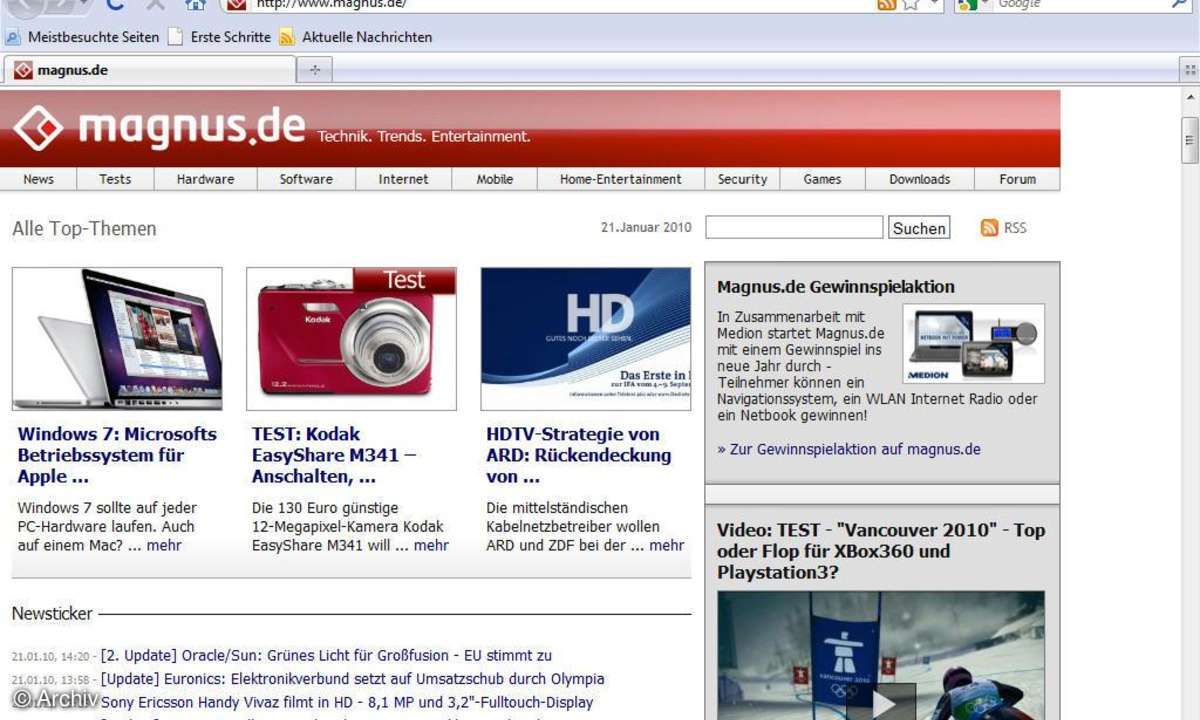The image size is (1200, 720).
Task: Open Video: TEST Vancouver 2010 headline
Action: 881,551
